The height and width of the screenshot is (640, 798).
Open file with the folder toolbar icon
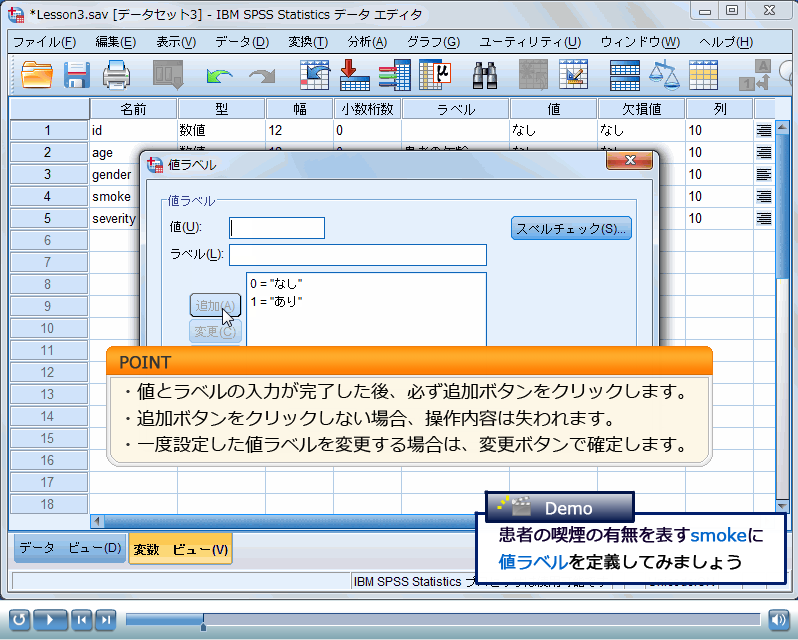(37, 75)
